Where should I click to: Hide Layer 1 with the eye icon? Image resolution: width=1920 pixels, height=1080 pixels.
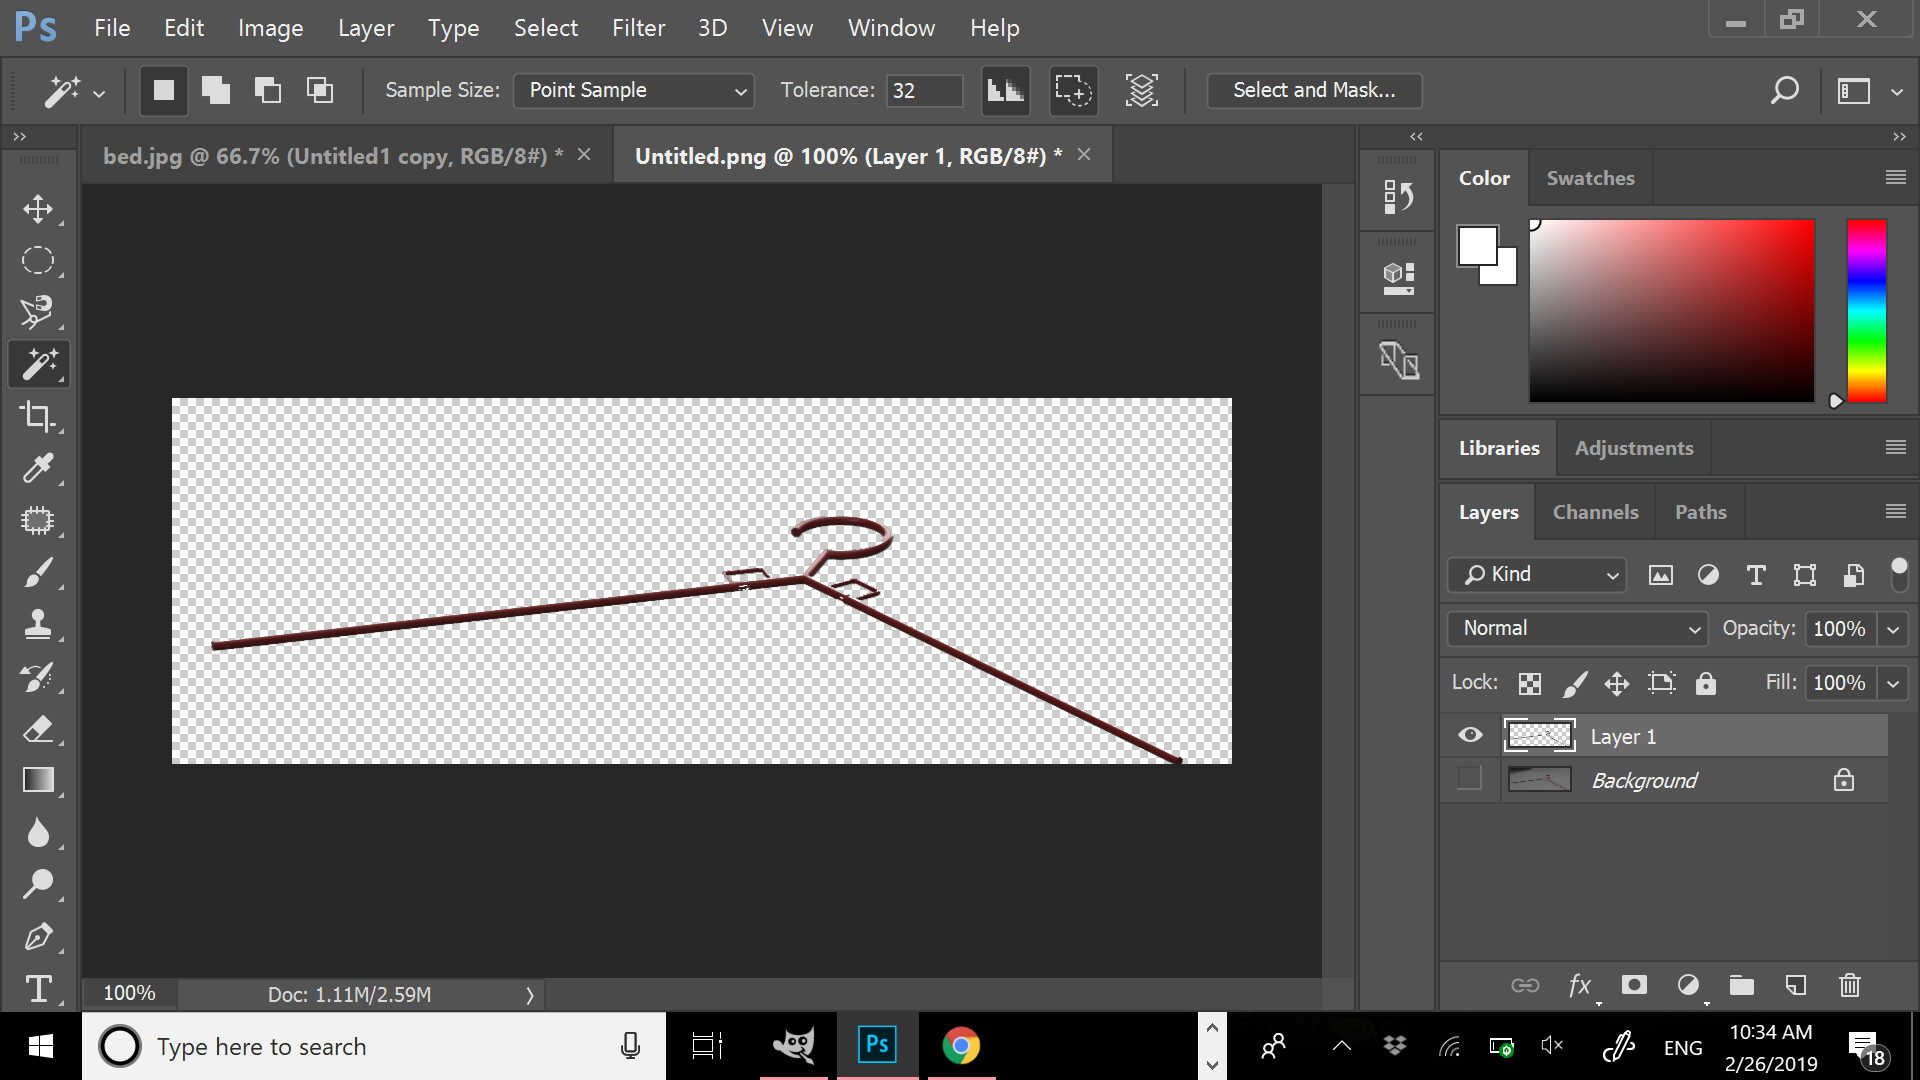coord(1469,736)
